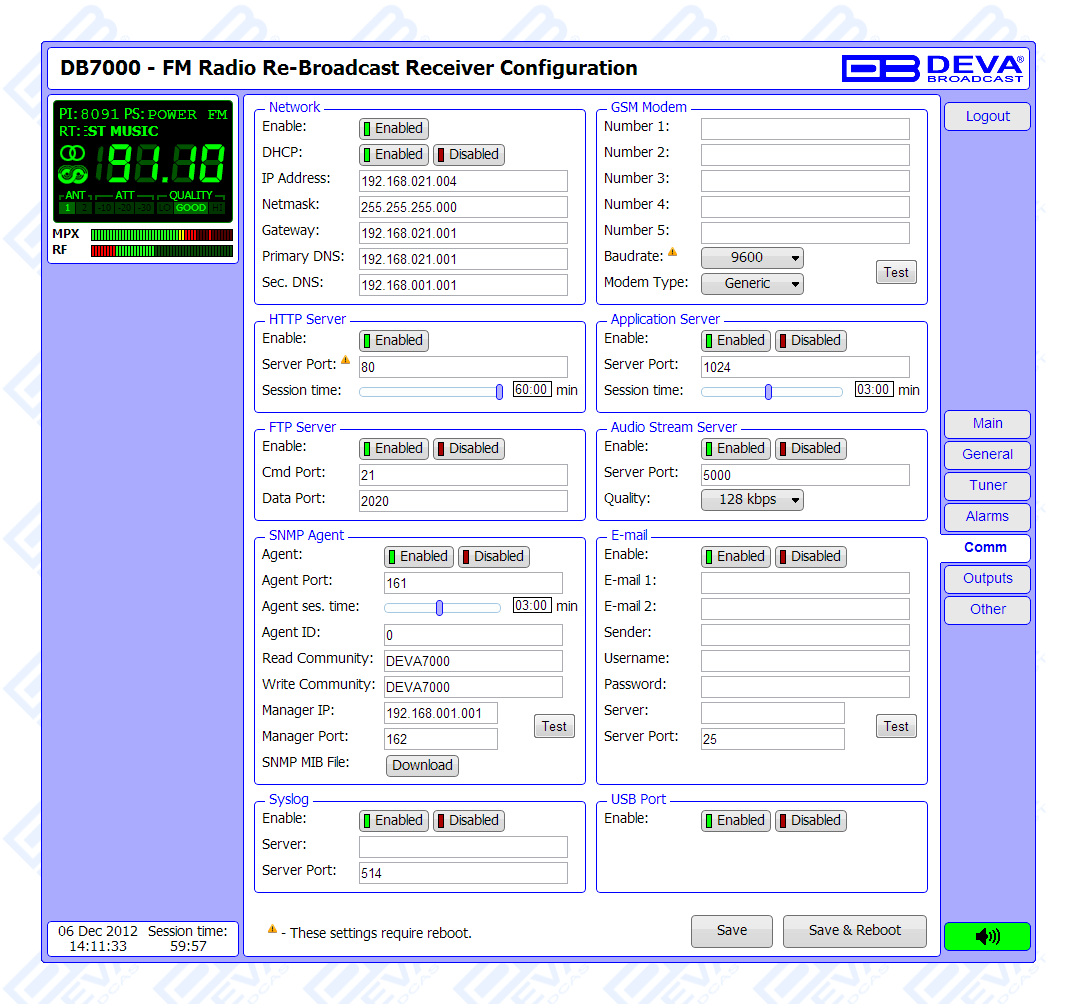Disable the USB Port

(x=810, y=821)
